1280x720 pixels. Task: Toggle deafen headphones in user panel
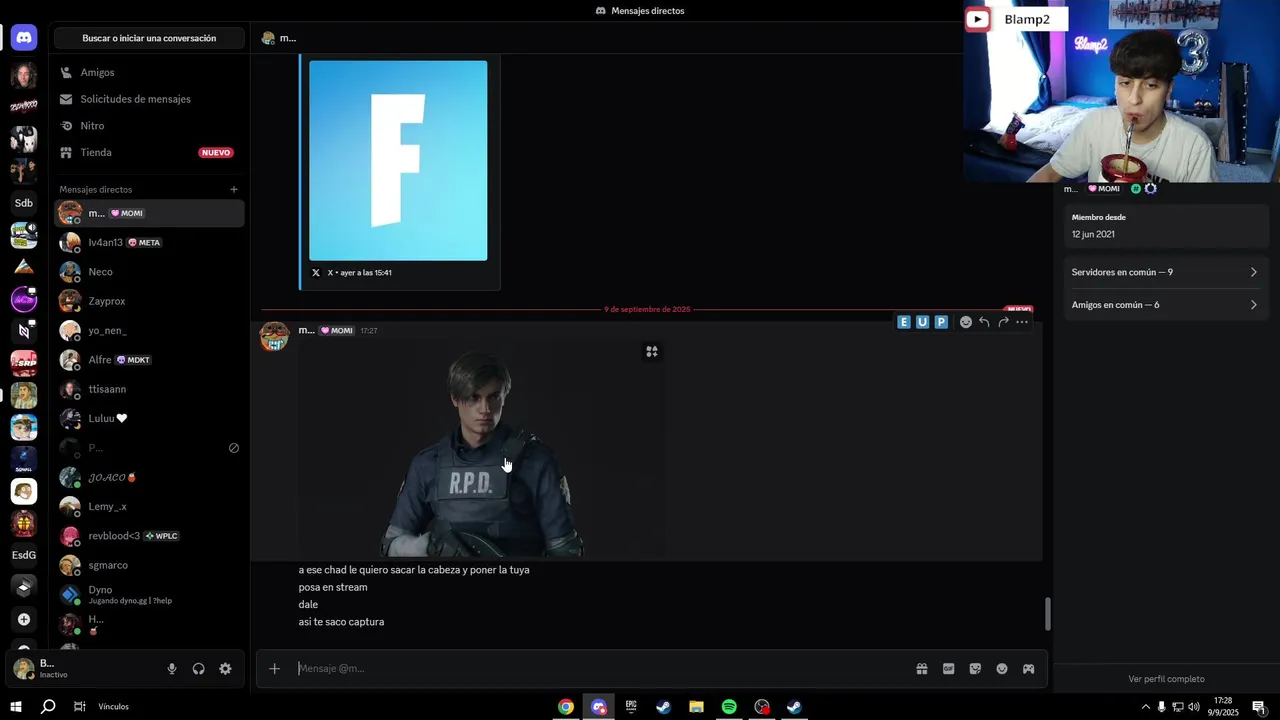click(198, 669)
